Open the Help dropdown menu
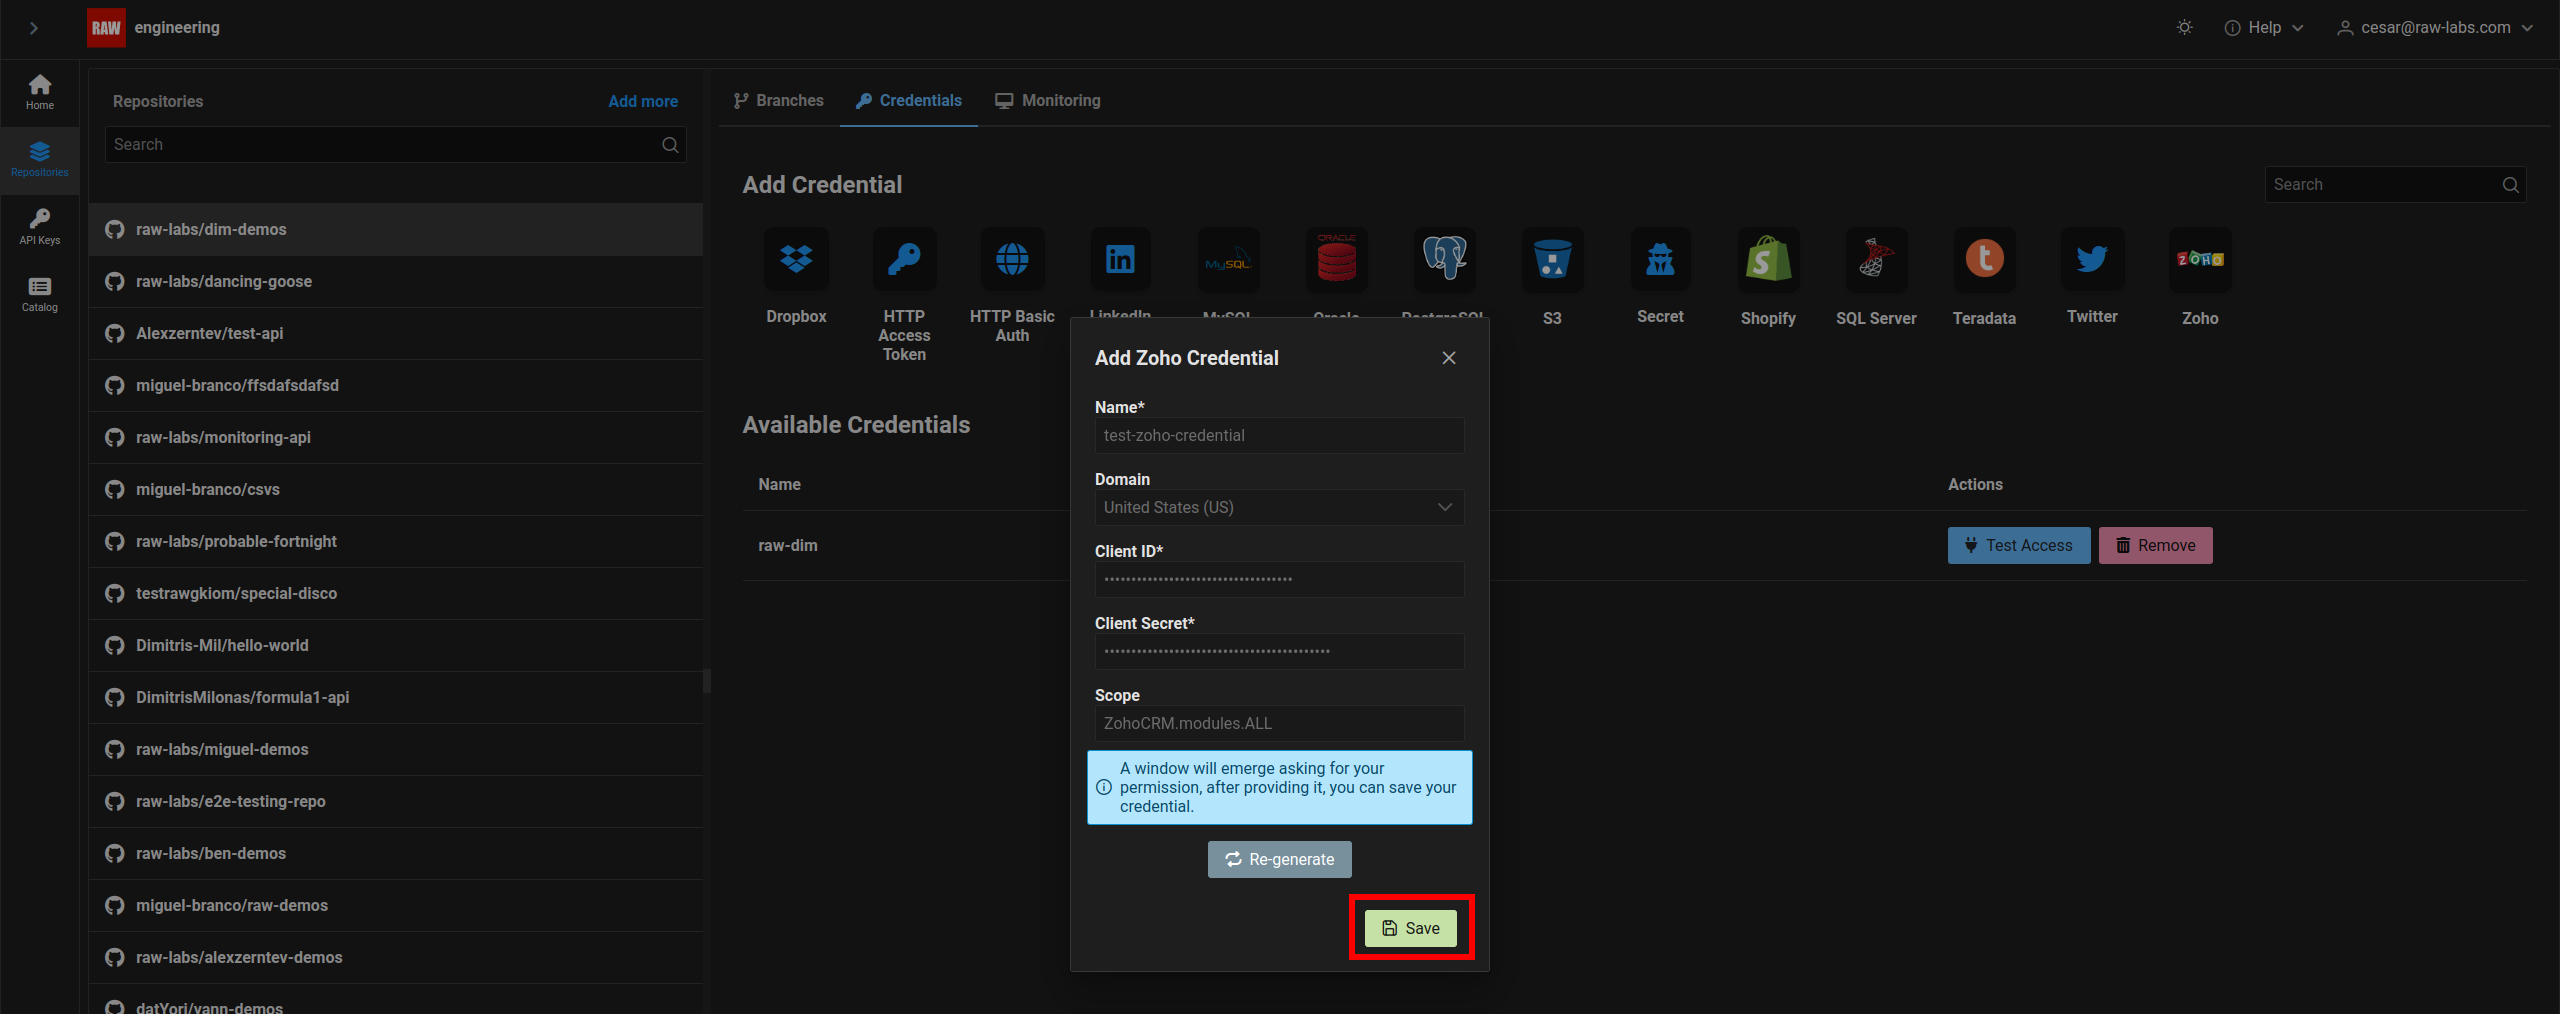Viewport: 2560px width, 1014px height. pyautogui.click(x=2264, y=28)
